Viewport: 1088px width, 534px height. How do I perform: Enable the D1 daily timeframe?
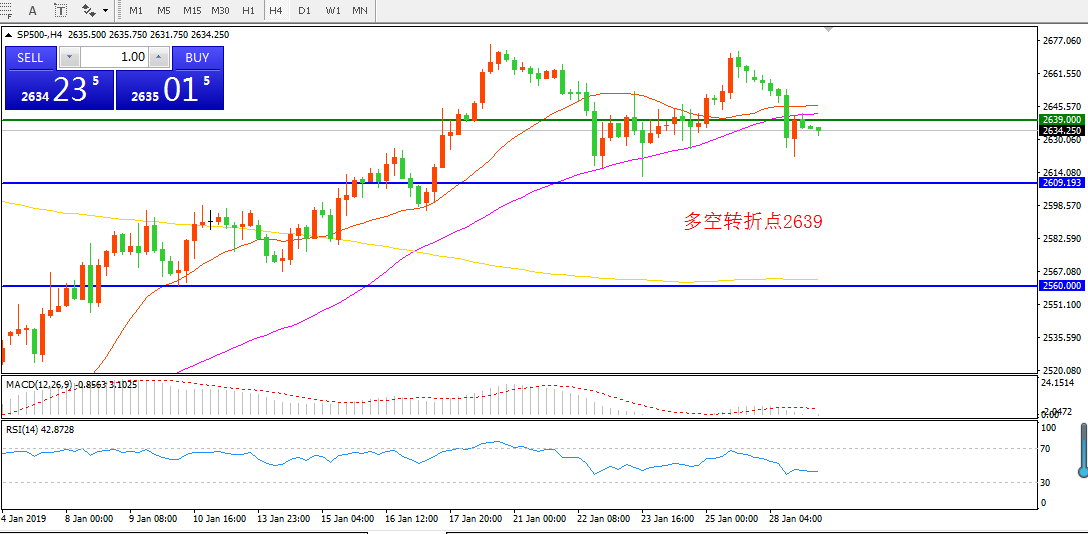click(x=304, y=10)
